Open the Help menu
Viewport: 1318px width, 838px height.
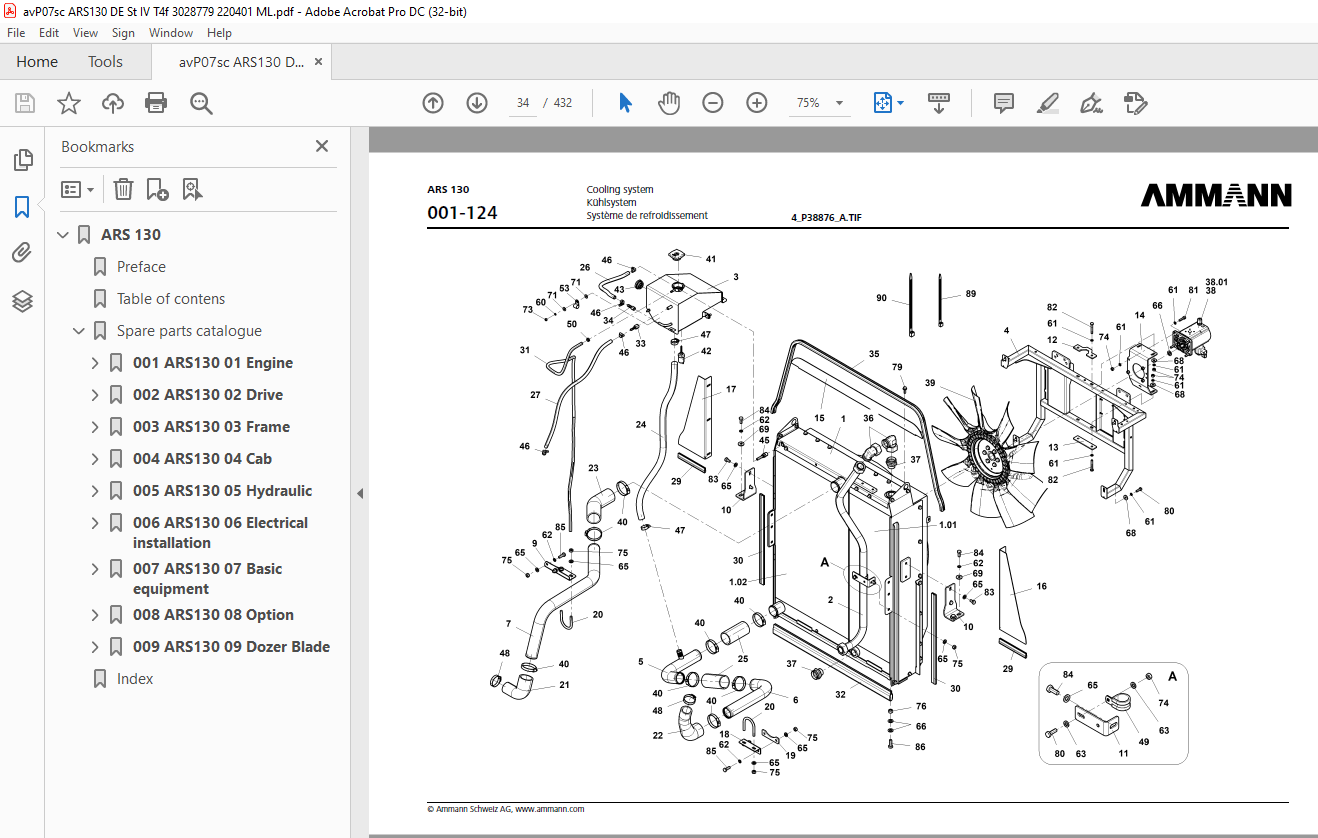(219, 33)
